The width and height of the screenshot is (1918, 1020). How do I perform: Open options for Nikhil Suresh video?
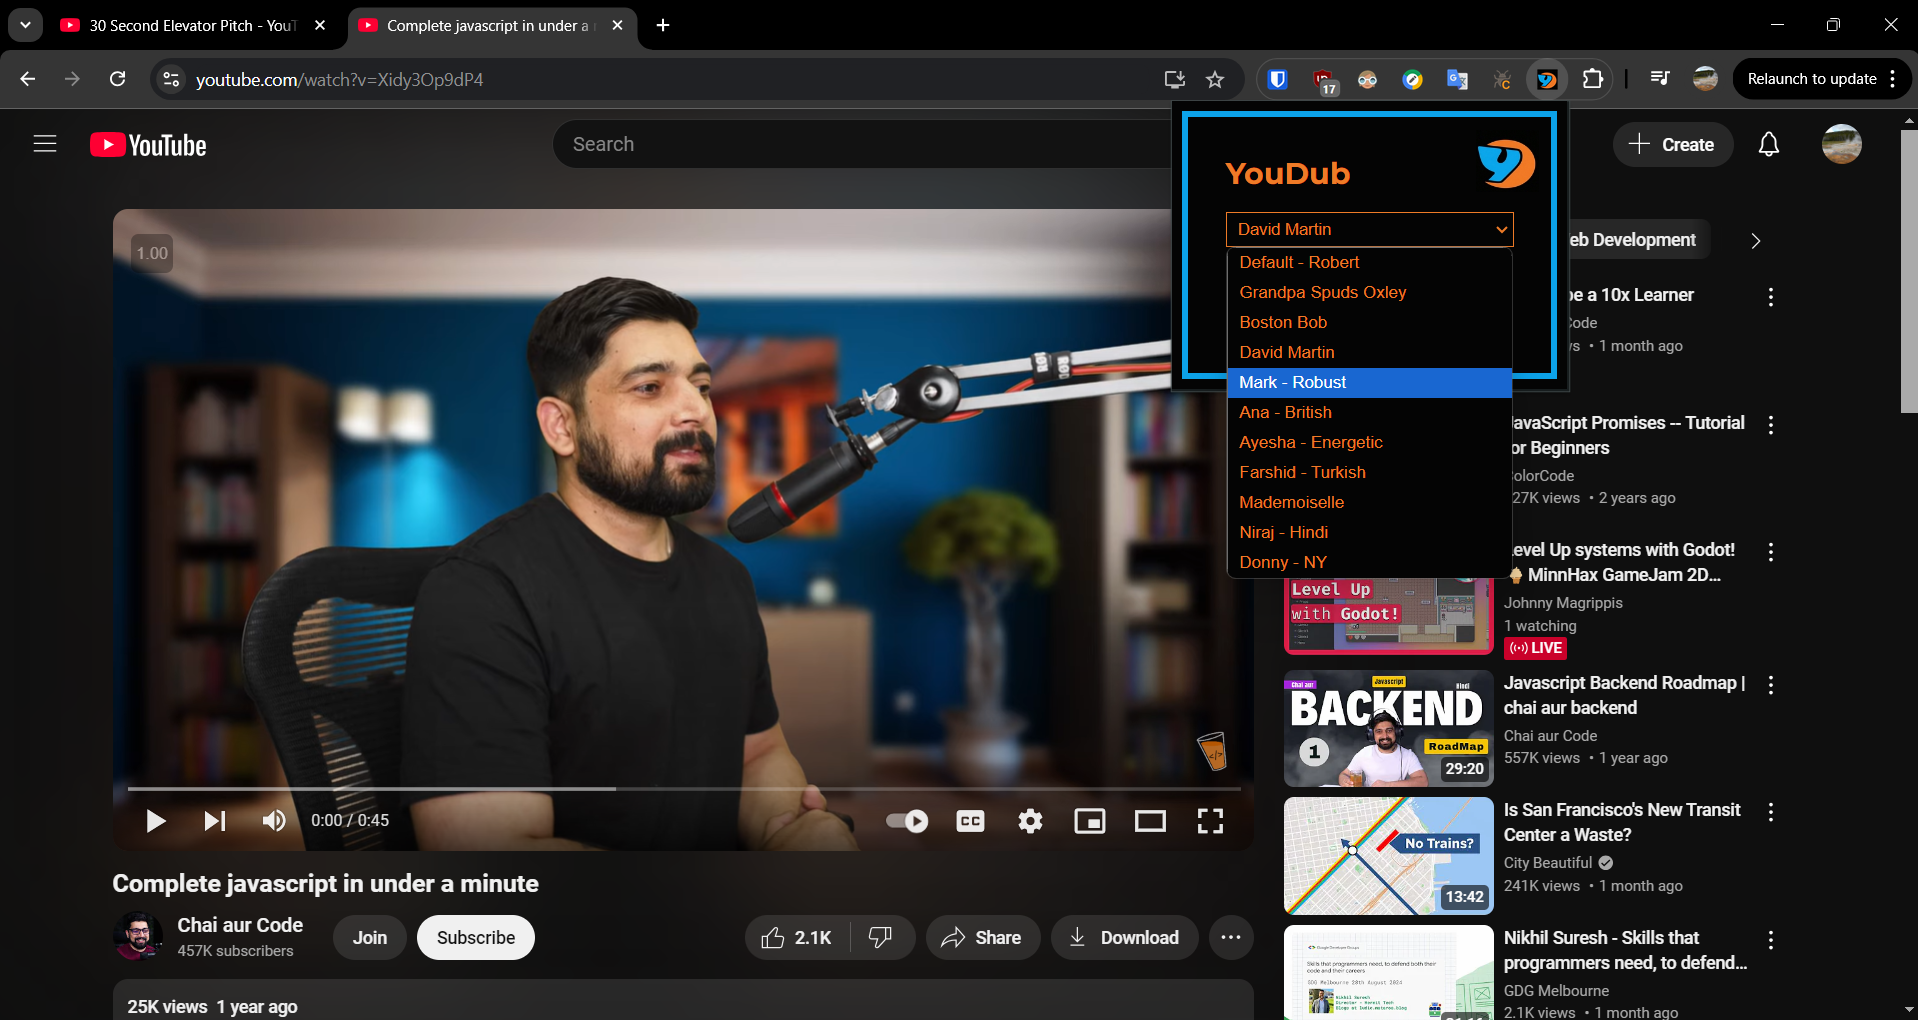point(1771,940)
